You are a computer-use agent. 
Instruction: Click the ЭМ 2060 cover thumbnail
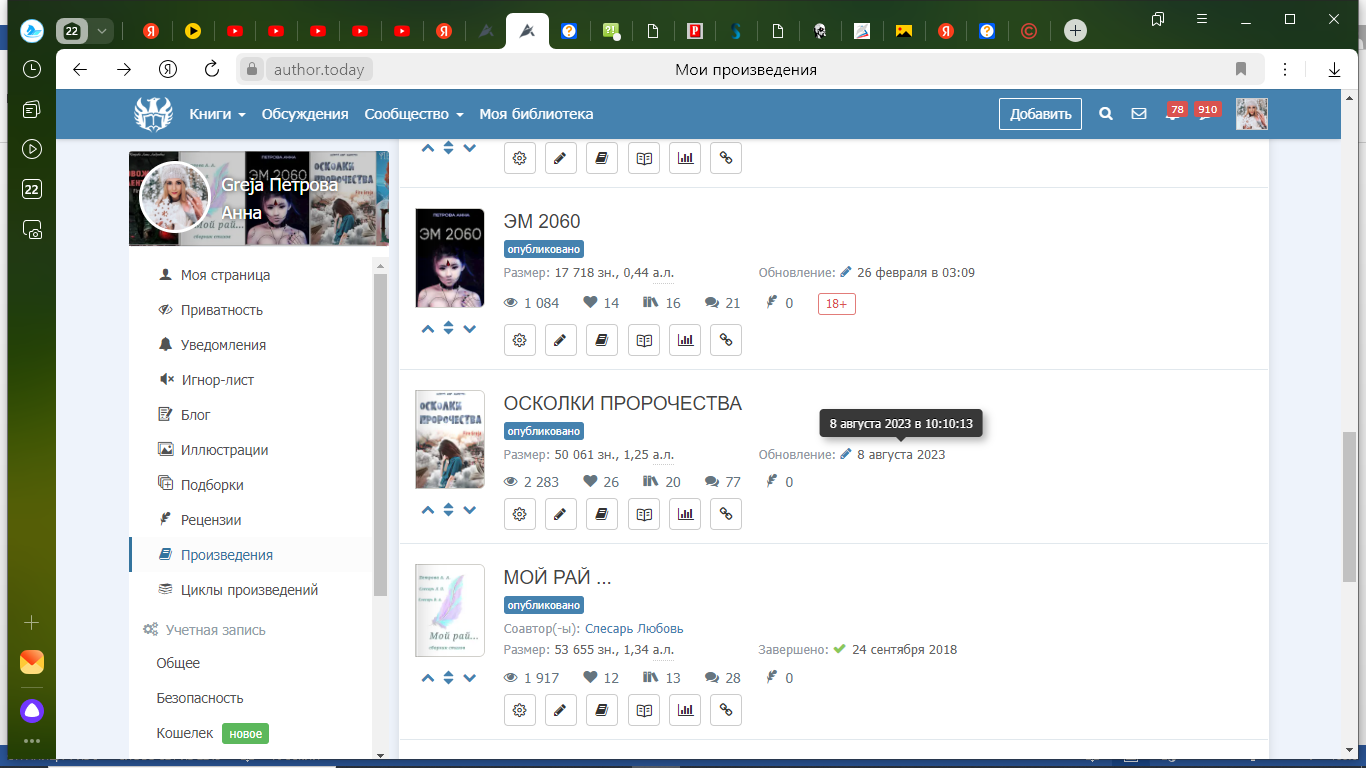point(450,258)
